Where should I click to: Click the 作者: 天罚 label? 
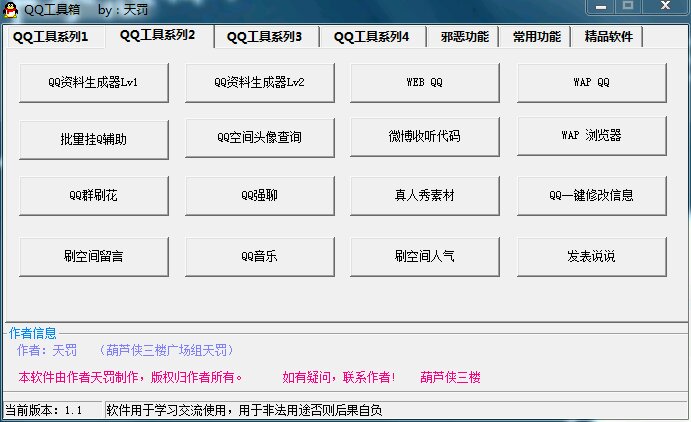(x=47, y=351)
